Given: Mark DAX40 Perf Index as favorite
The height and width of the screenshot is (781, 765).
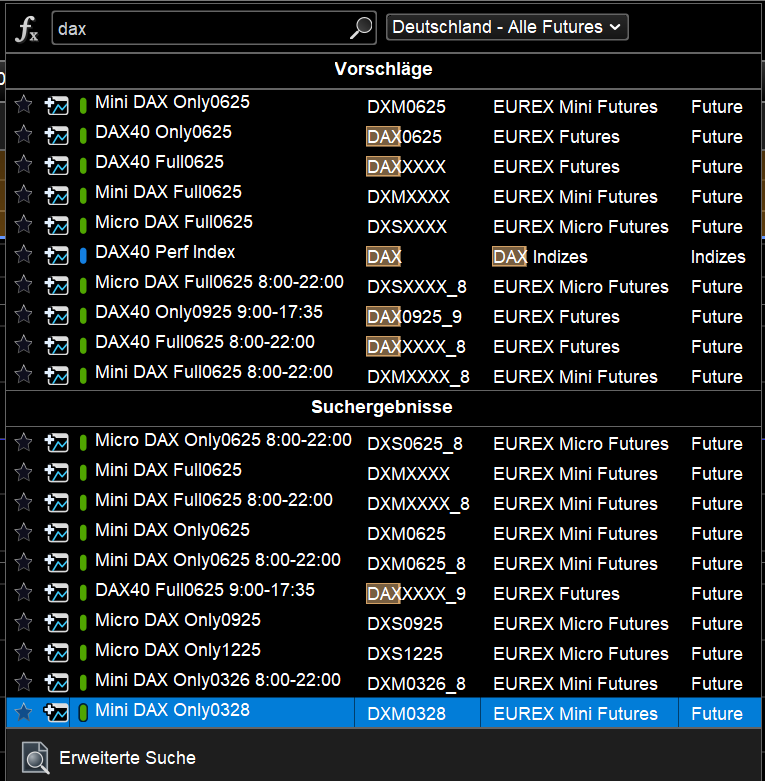Looking at the screenshot, I should (x=23, y=255).
